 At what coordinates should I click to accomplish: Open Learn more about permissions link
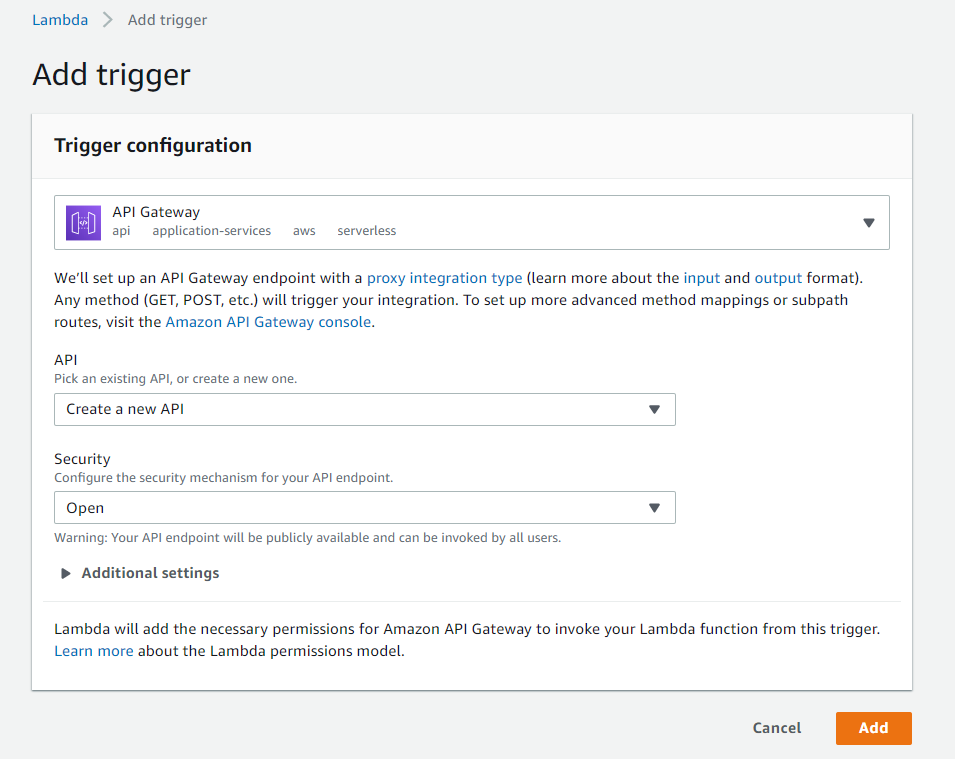(94, 651)
